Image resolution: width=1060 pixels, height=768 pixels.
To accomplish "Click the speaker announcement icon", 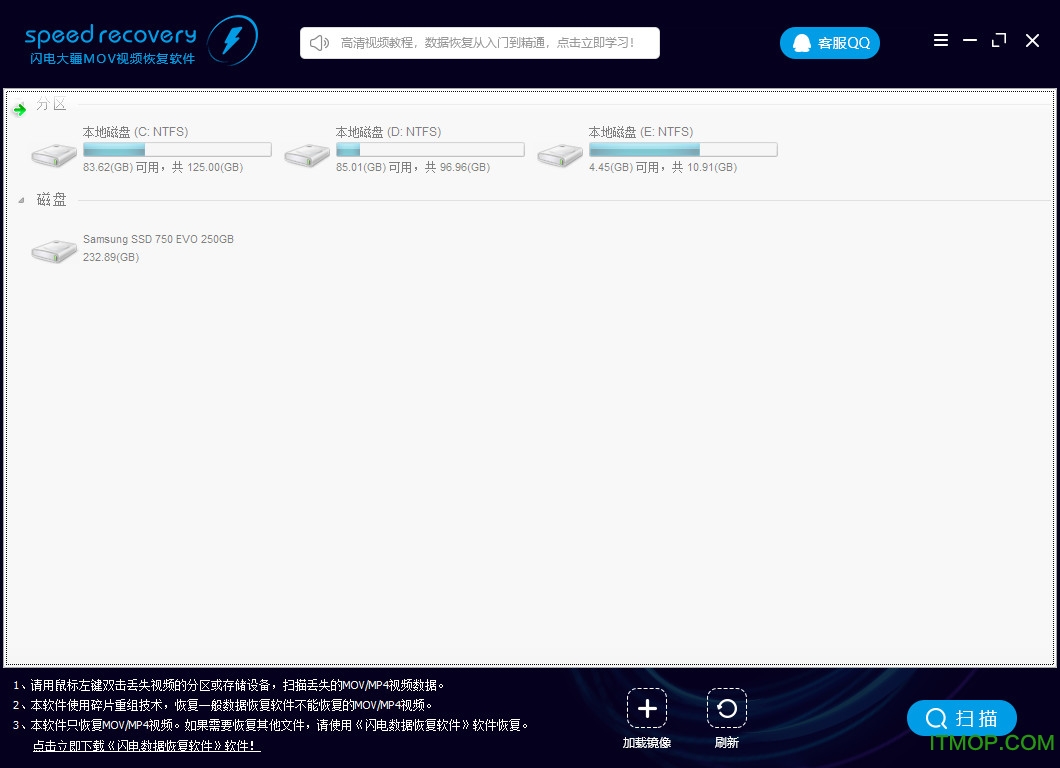I will 319,43.
